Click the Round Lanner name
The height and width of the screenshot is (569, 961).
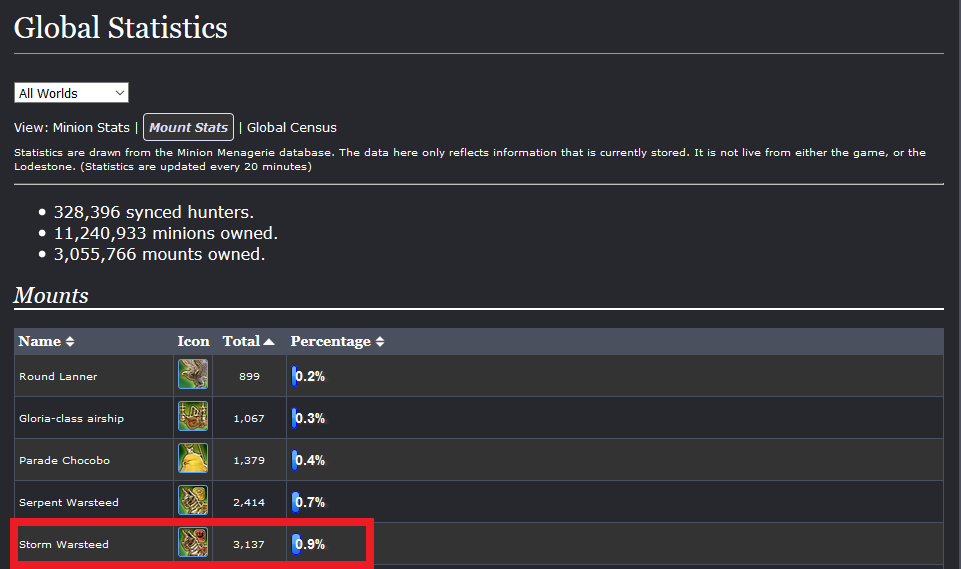click(58, 376)
